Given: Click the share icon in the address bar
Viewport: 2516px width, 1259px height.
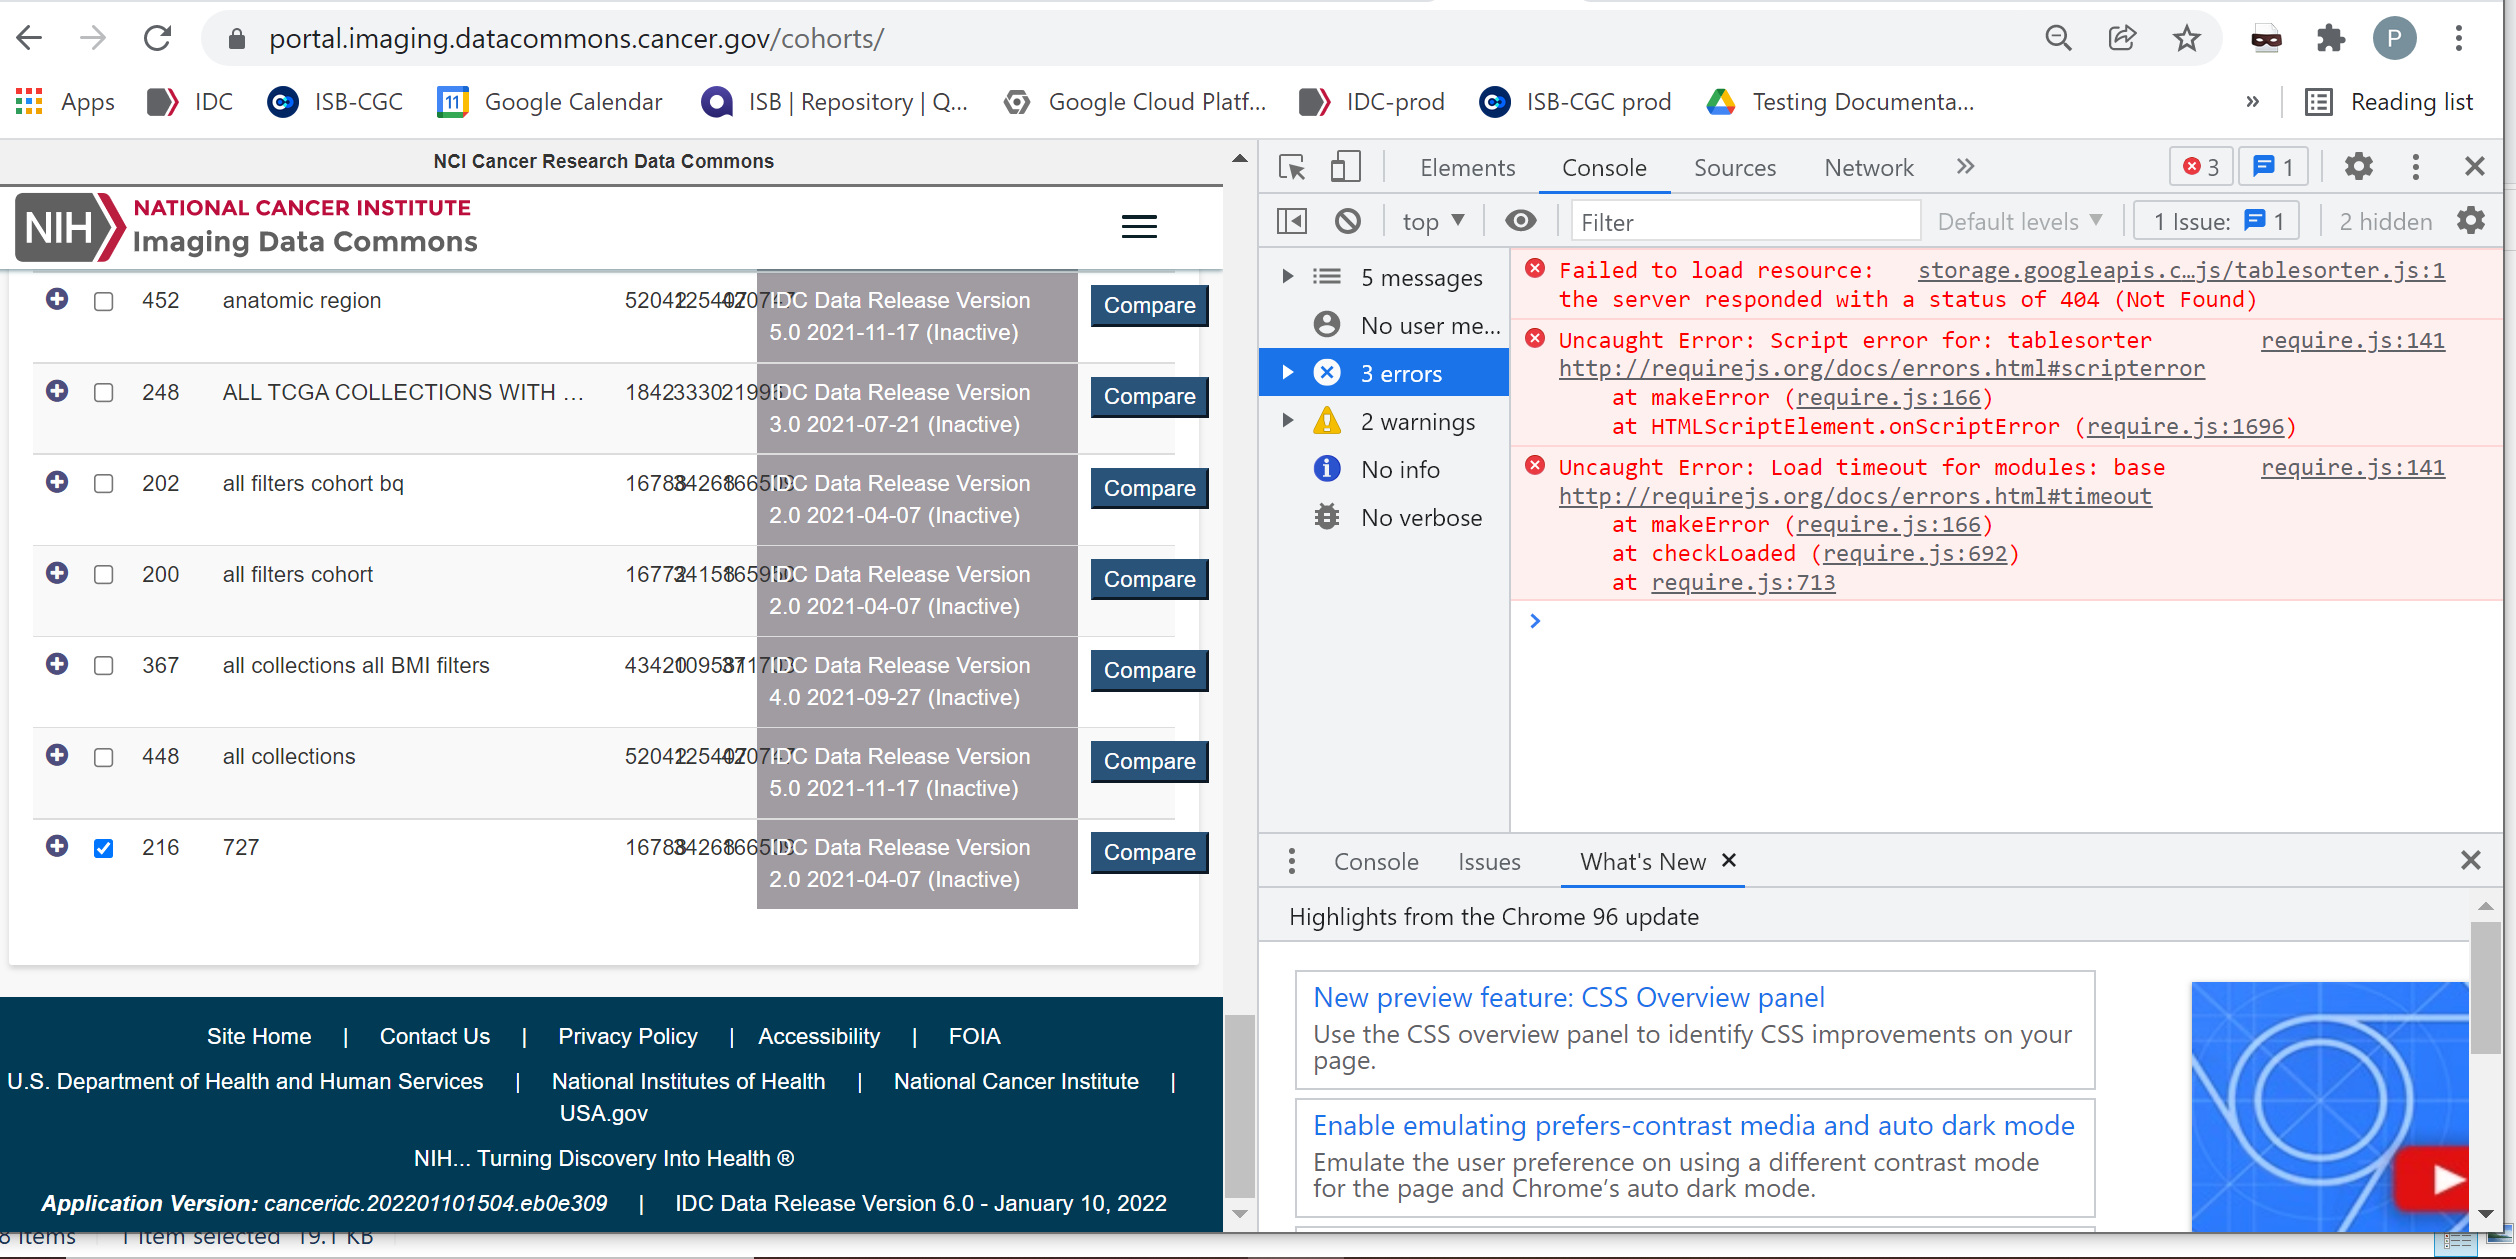Looking at the screenshot, I should click(2122, 38).
